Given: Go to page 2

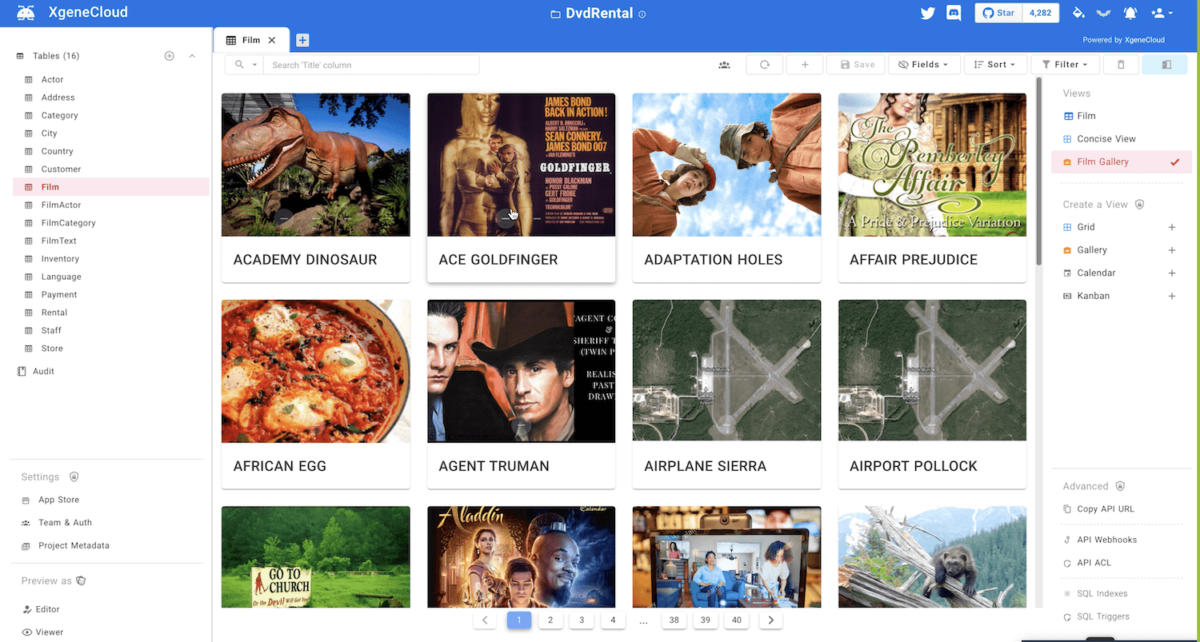Looking at the screenshot, I should 550,620.
